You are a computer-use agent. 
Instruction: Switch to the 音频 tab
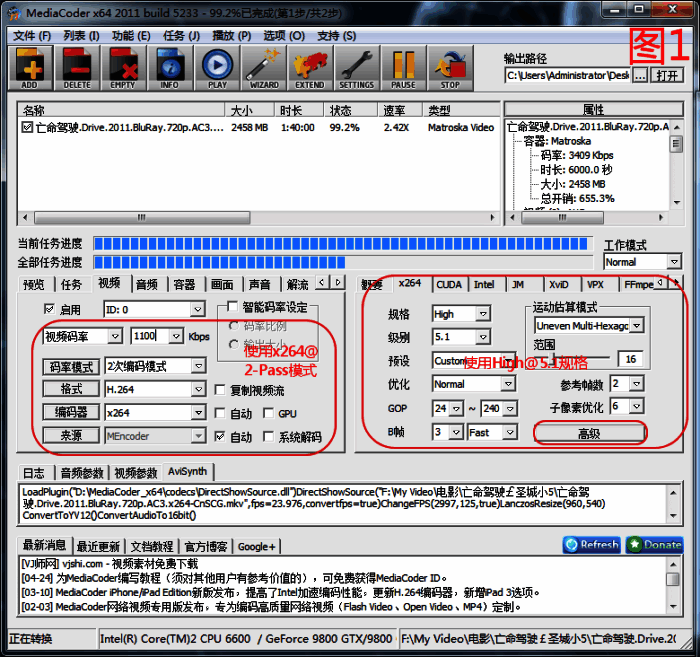[147, 284]
